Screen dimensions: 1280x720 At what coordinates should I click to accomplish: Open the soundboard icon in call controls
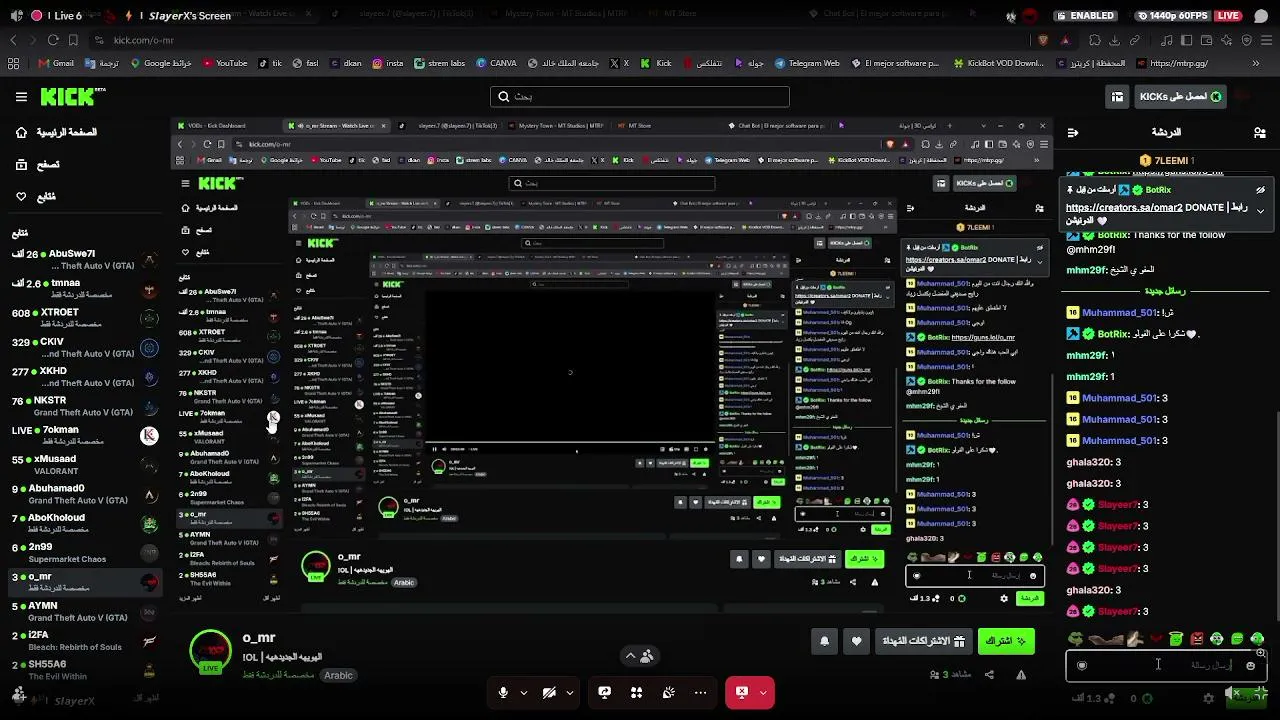click(x=668, y=692)
